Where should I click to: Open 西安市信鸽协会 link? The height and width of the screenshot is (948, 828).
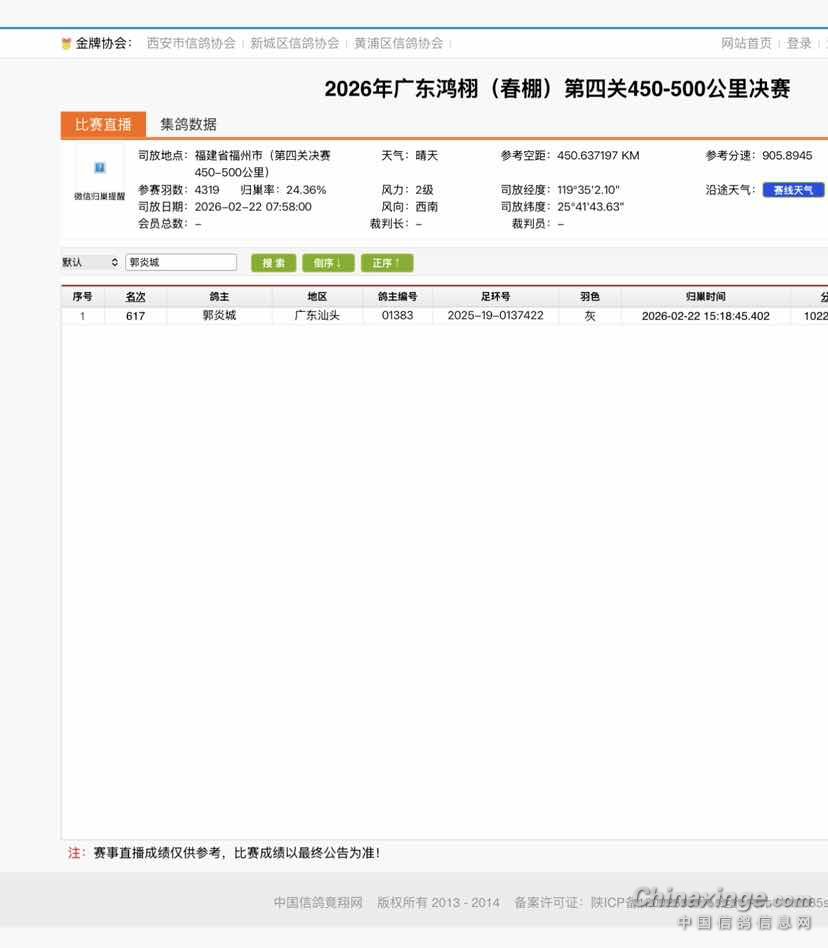point(191,43)
